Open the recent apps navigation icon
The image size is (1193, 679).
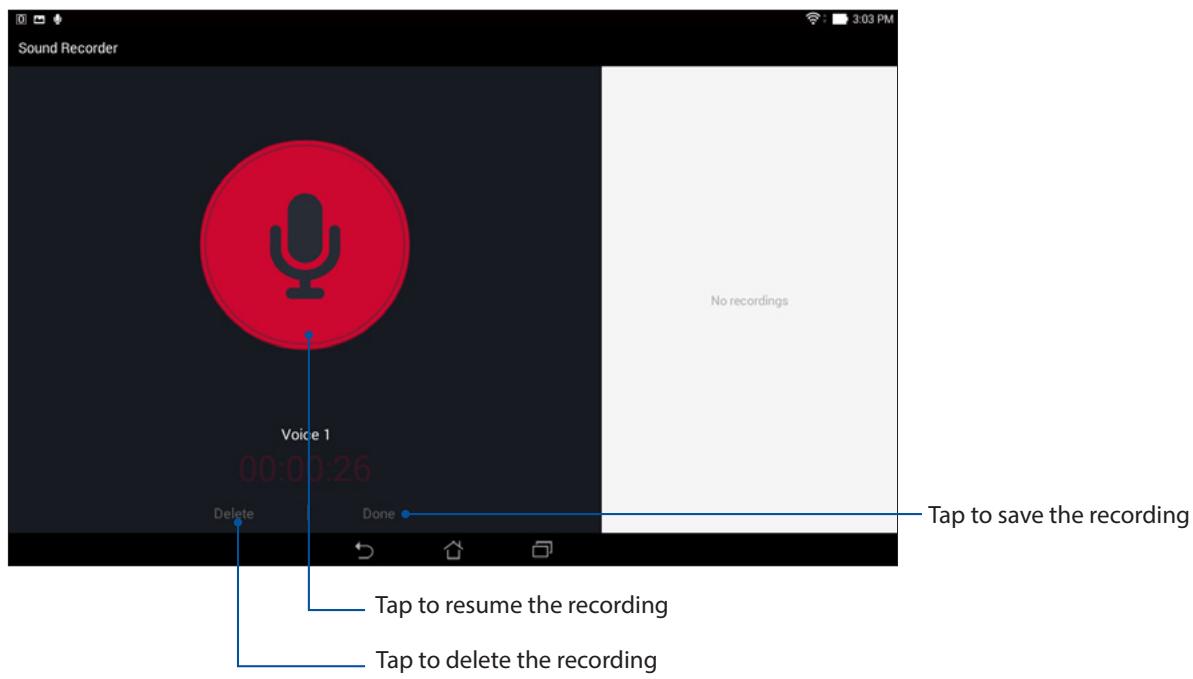point(542,550)
